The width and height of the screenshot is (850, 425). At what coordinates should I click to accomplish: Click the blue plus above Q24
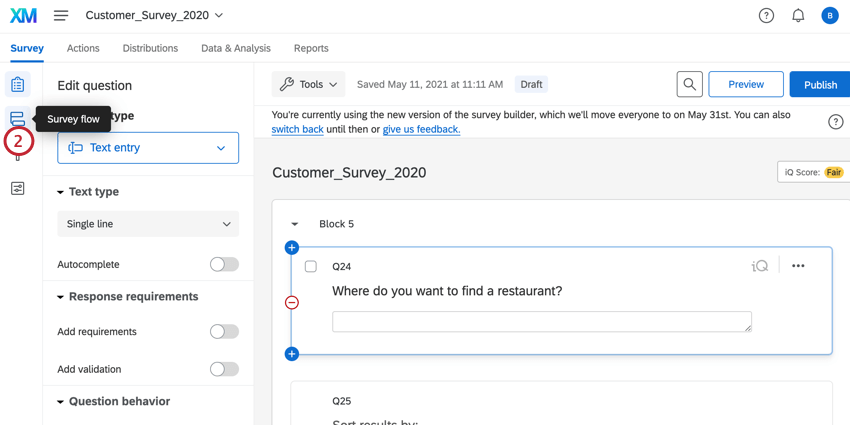(292, 247)
